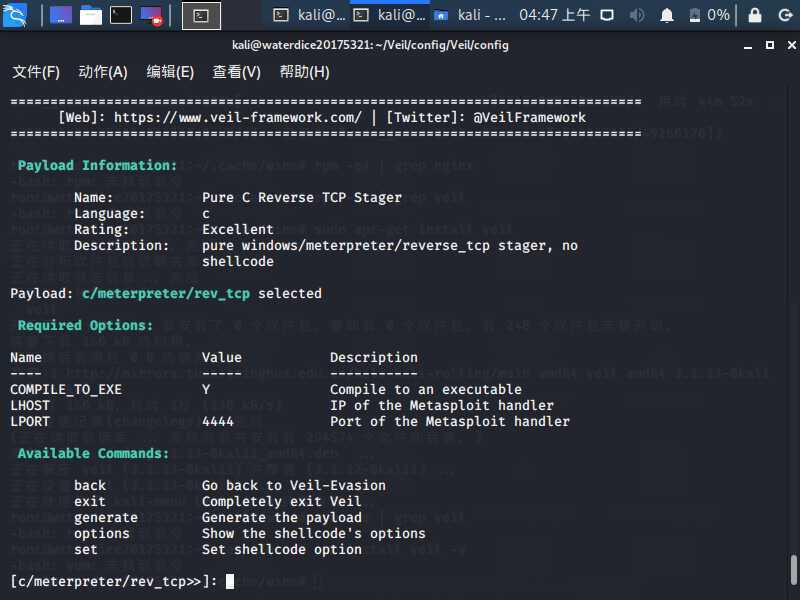The image size is (800, 600).
Task: Click the LPORT option name
Action: 30,422
